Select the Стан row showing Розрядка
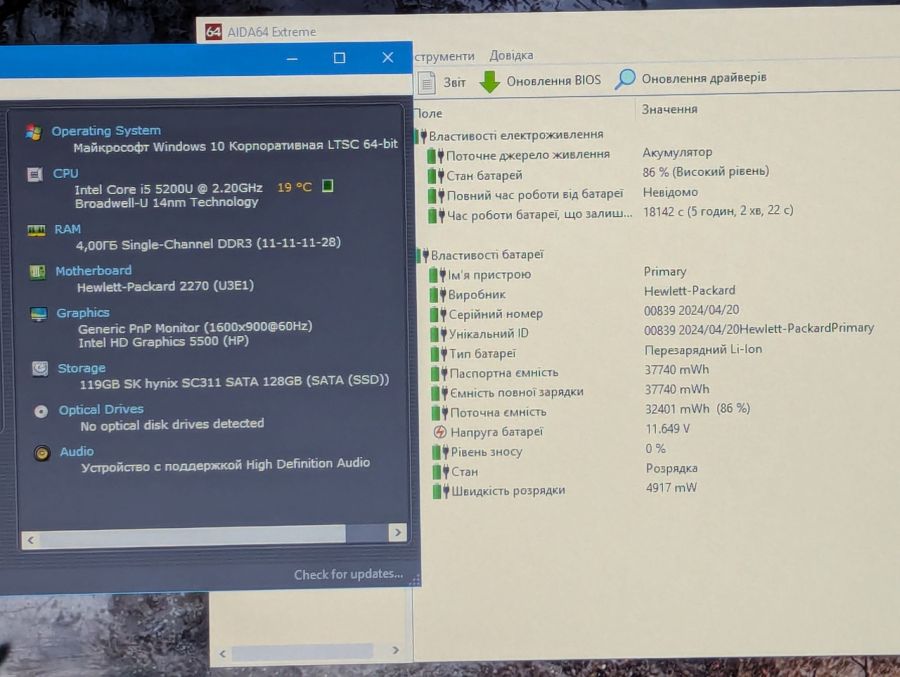 click(565, 470)
